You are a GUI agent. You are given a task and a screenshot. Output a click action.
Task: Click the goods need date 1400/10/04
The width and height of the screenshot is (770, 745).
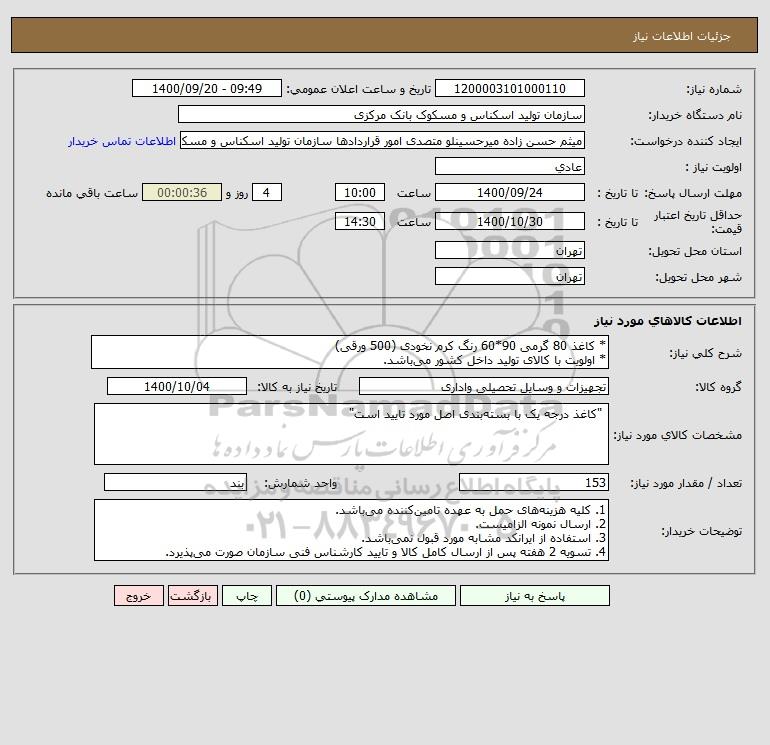click(x=177, y=386)
